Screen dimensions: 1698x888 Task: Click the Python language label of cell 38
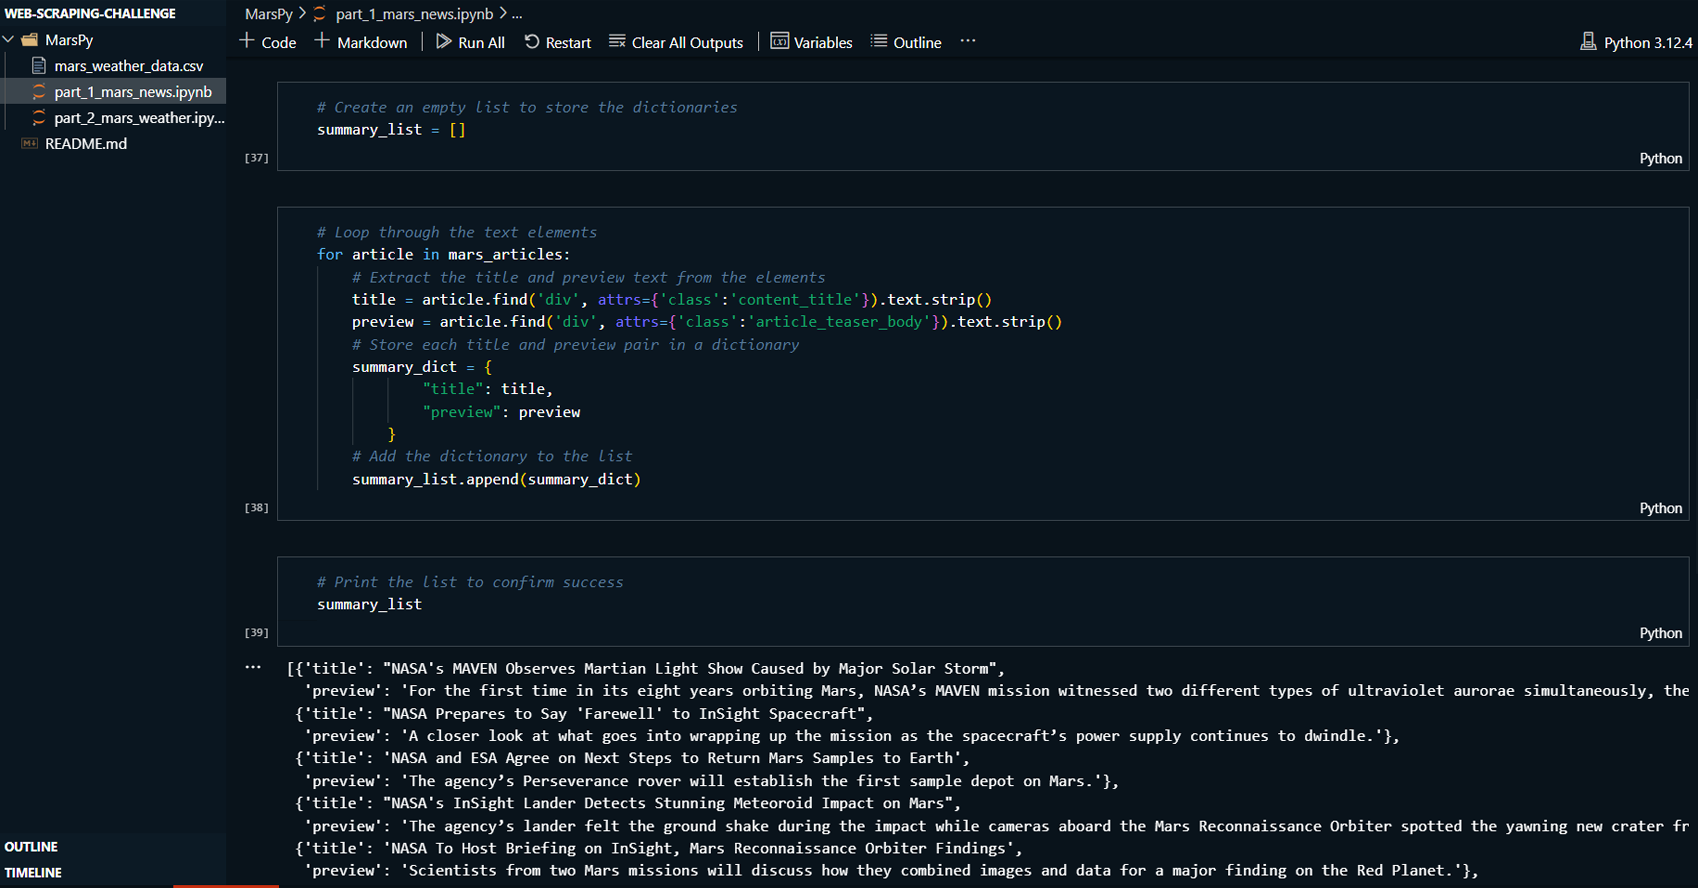coord(1660,508)
